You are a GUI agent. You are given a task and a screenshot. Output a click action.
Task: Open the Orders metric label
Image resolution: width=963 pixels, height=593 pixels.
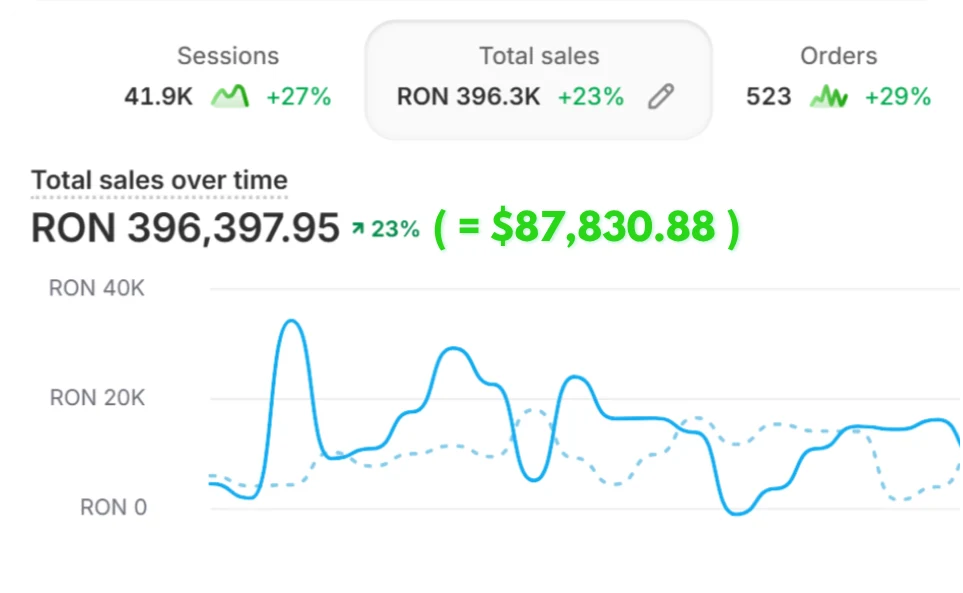[x=838, y=56]
